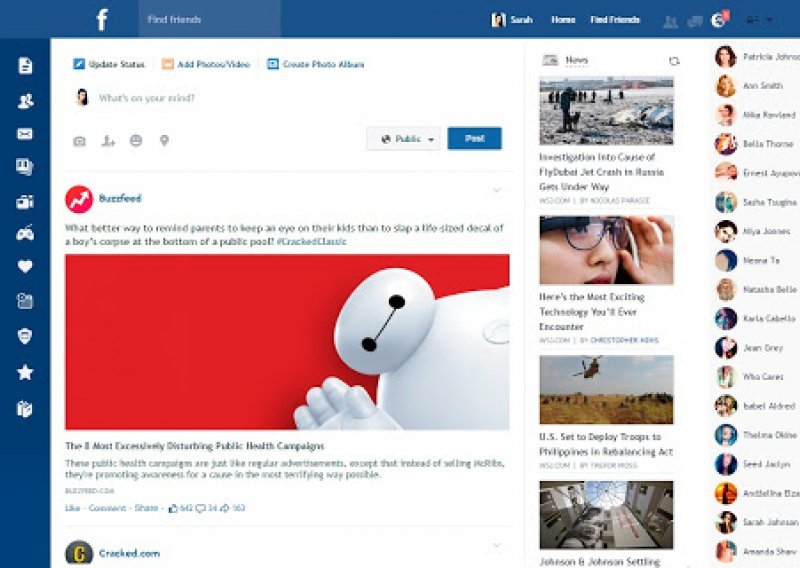Open Find Friends in the header
This screenshot has height=568, width=800.
[x=615, y=20]
